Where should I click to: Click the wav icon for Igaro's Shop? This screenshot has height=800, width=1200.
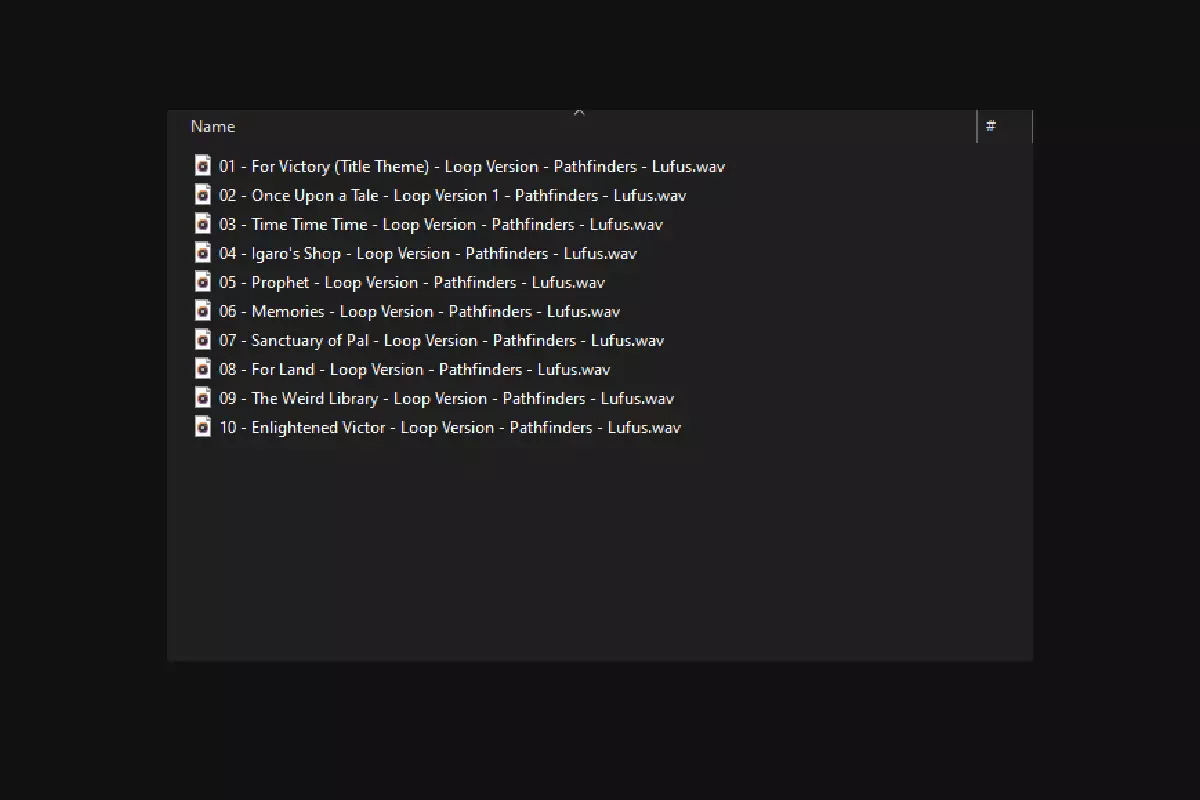(202, 253)
